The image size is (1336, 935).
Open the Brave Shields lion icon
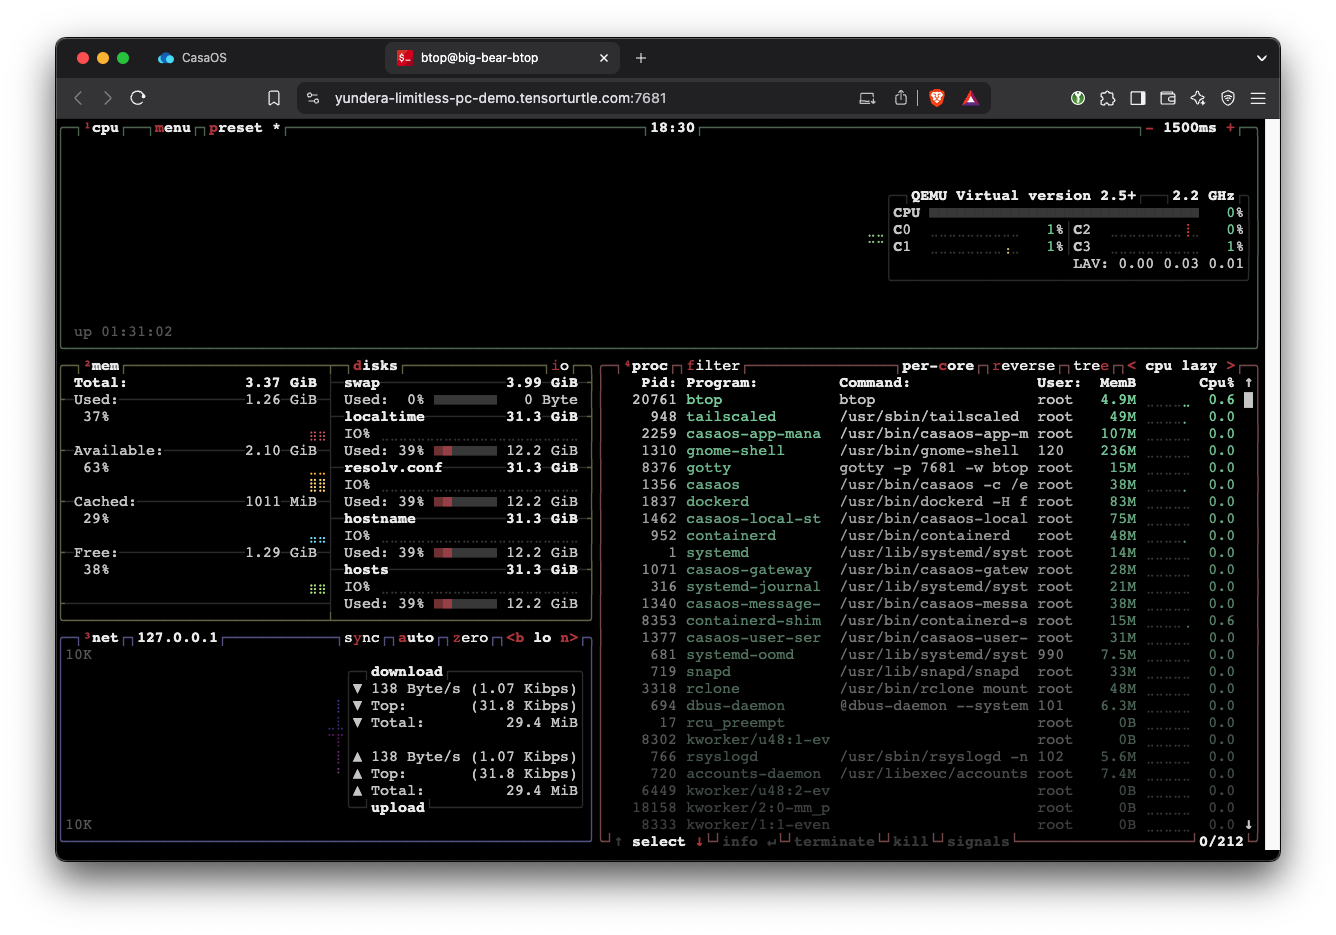coord(937,98)
